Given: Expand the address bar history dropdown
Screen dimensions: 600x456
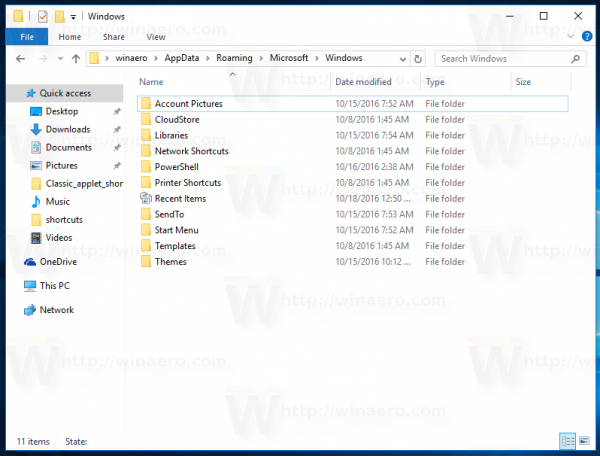Looking at the screenshot, I should [x=403, y=59].
